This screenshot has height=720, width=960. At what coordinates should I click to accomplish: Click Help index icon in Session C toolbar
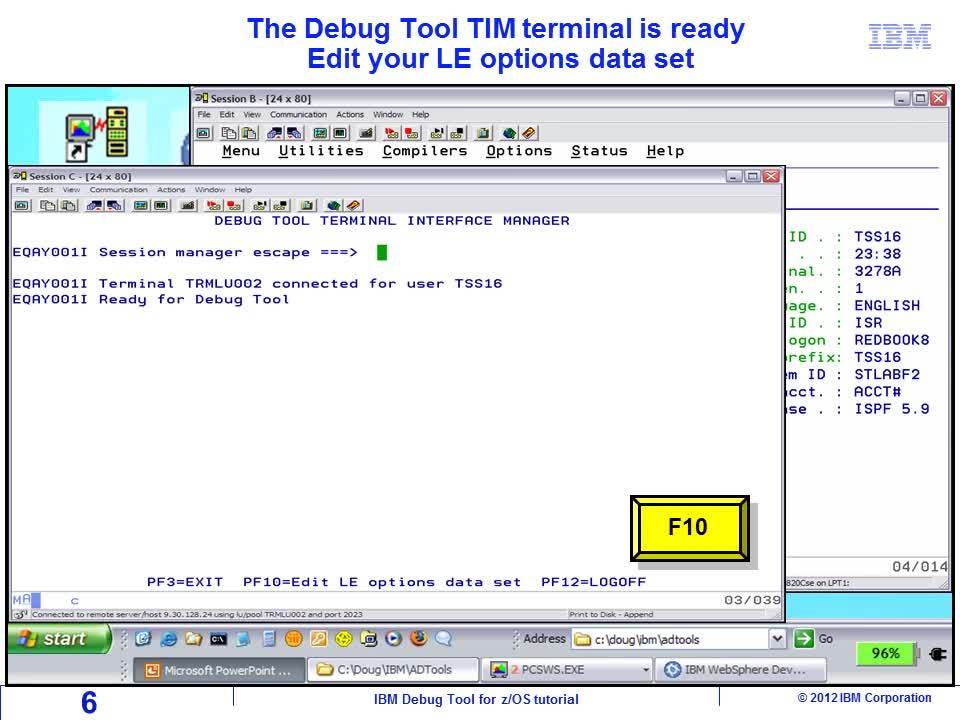click(353, 206)
